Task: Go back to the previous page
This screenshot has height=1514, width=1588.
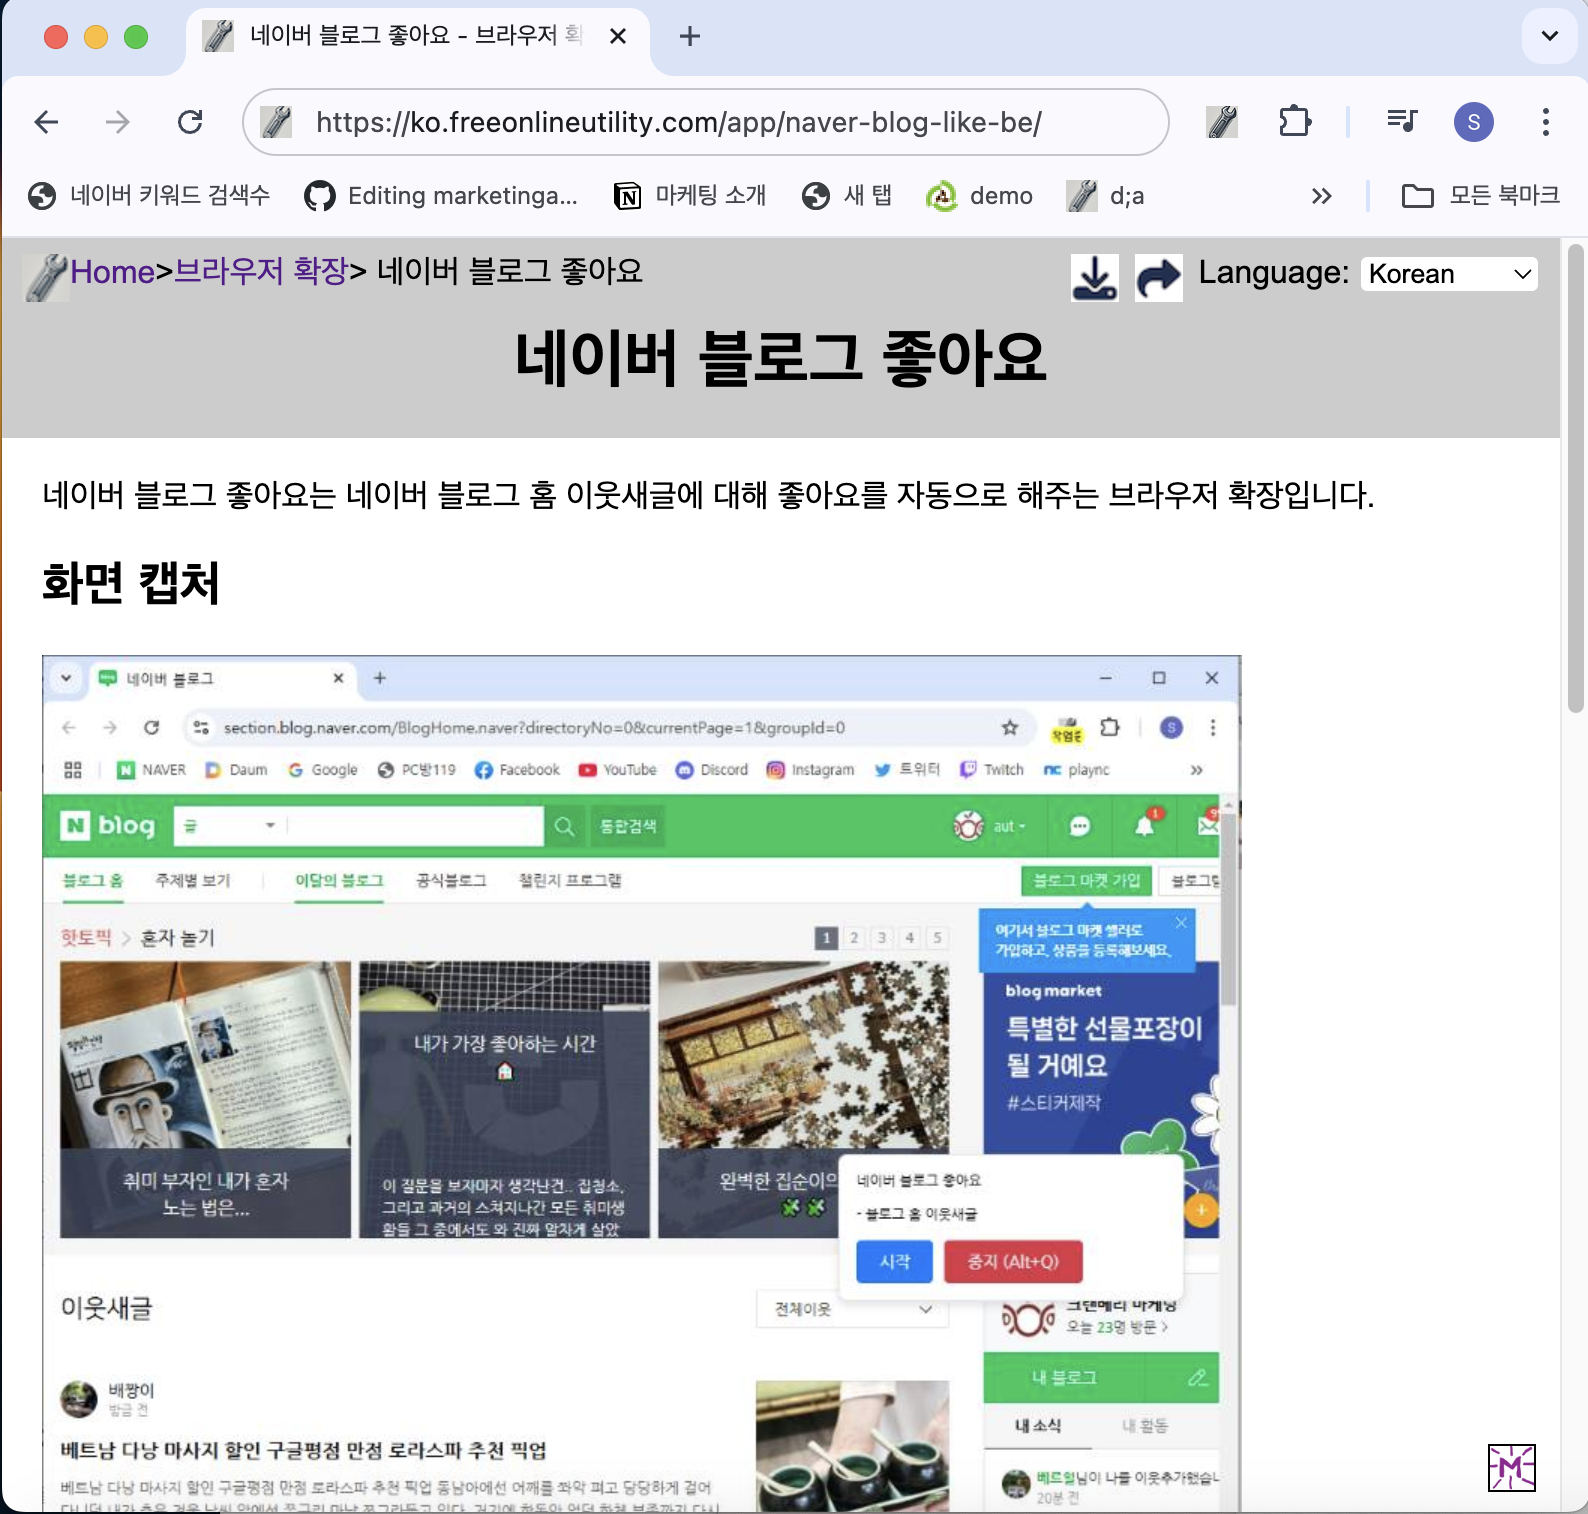Action: (47, 122)
